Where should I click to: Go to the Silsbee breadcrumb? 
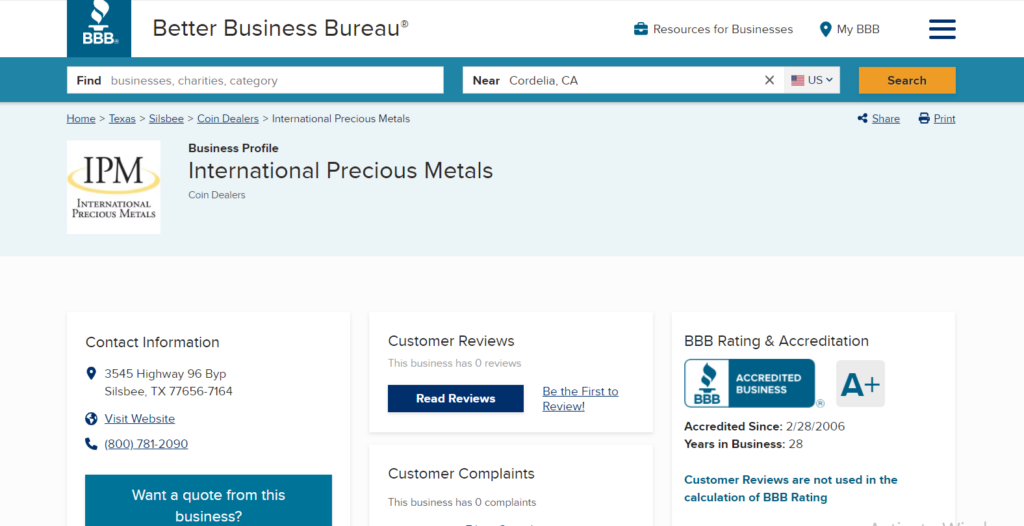coord(166,118)
